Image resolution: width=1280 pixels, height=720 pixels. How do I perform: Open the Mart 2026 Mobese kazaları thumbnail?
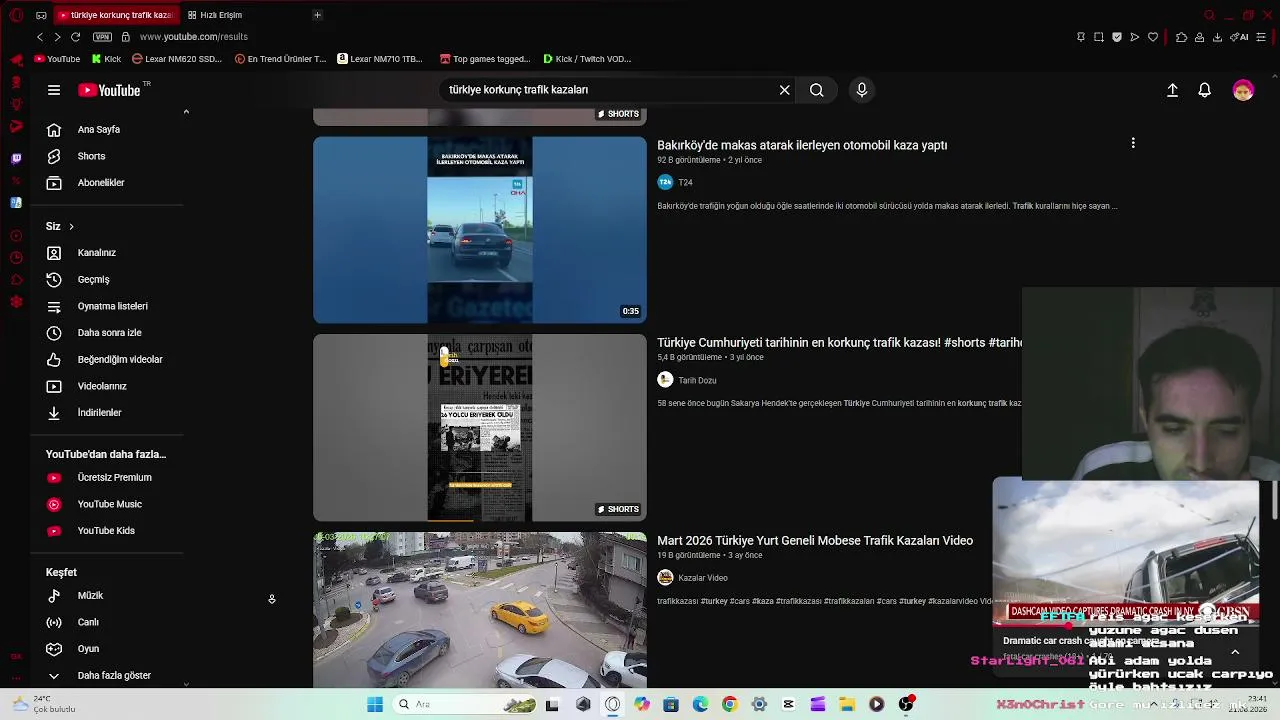480,610
